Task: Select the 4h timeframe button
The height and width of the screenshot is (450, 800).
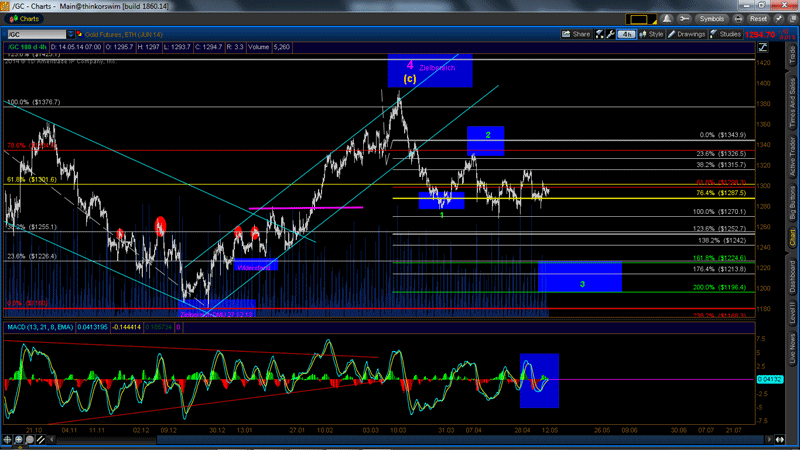Action: [625, 34]
